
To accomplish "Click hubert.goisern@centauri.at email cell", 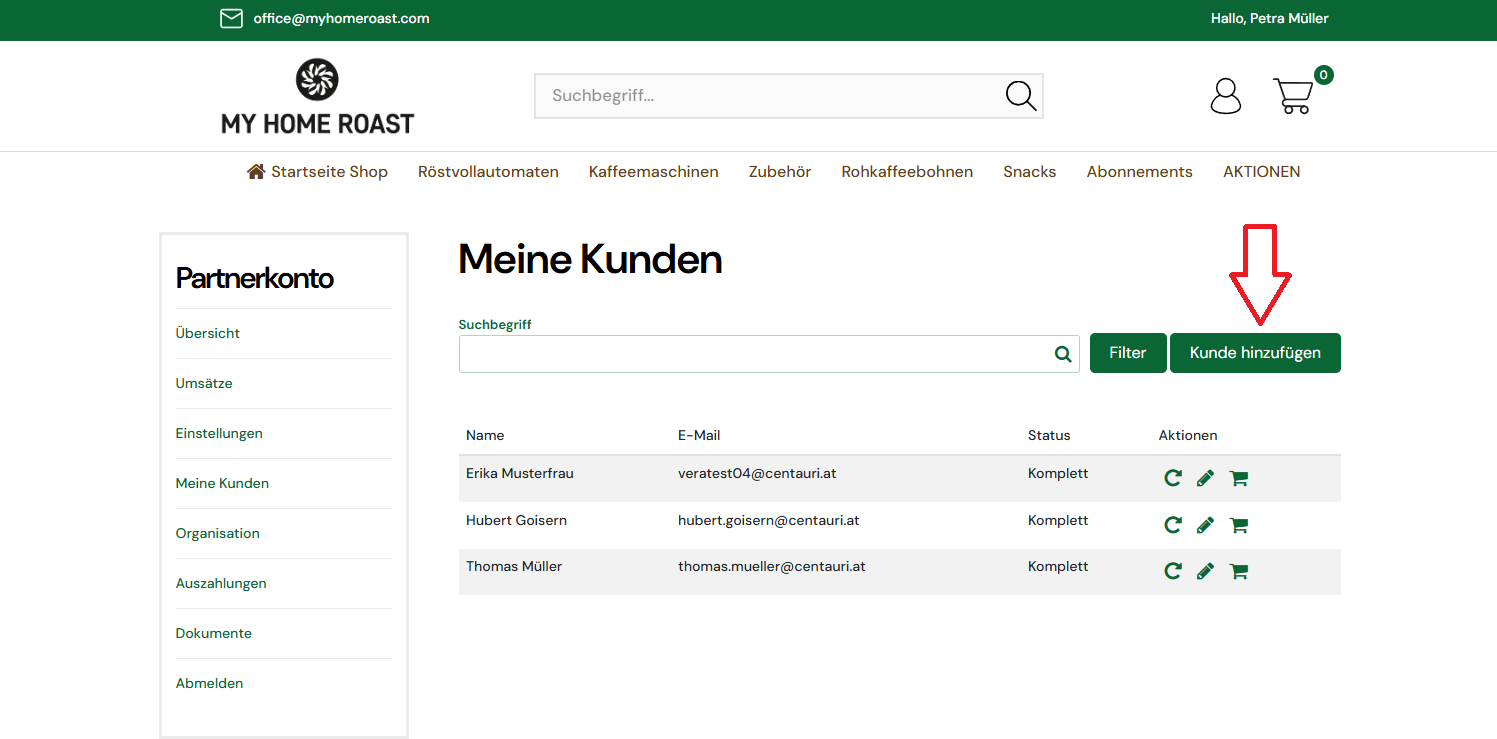I will point(769,520).
